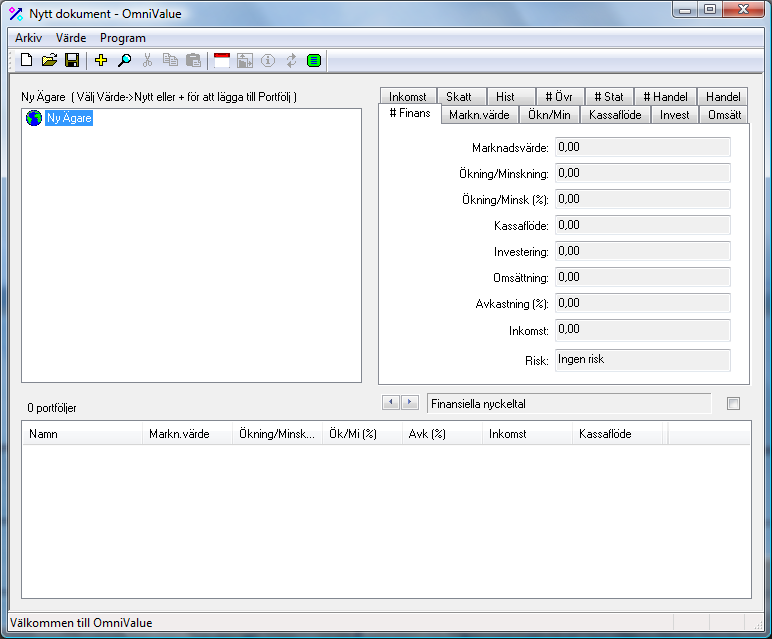Create a new document with the blank page icon
This screenshot has width=772, height=639.
coord(27,61)
